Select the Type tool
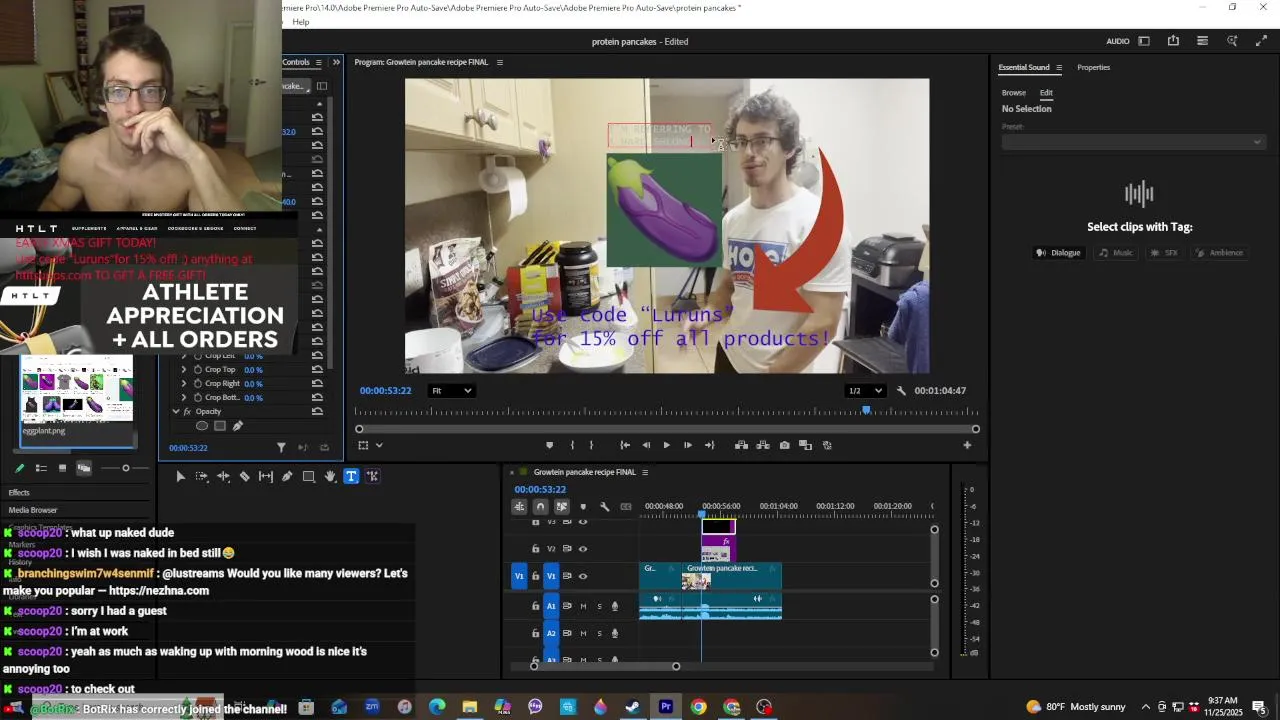This screenshot has height=720, width=1280. pyautogui.click(x=351, y=477)
